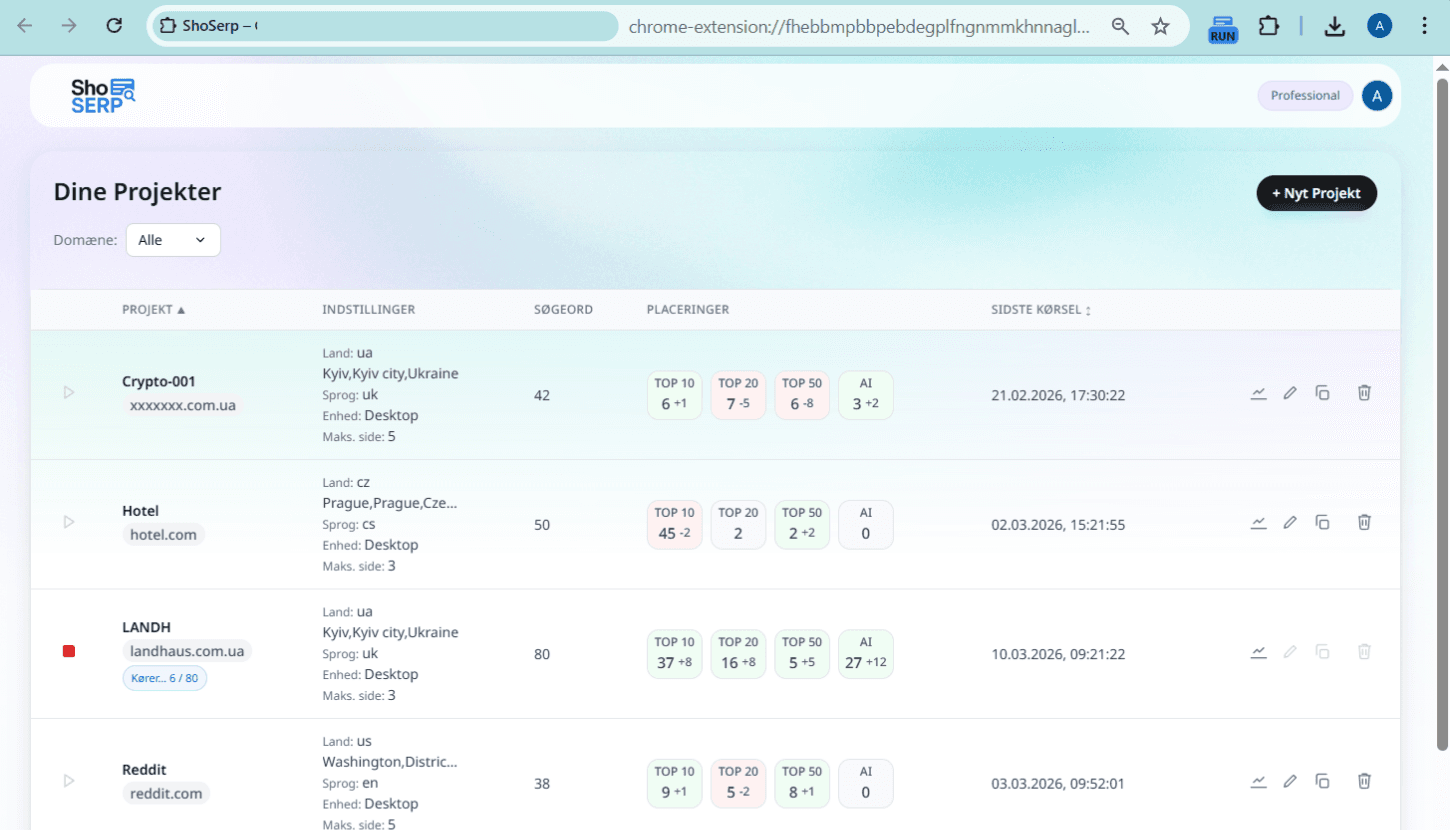This screenshot has width=1450, height=830.
Task: Select the ShoSerp browser tab title
Action: tap(220, 26)
